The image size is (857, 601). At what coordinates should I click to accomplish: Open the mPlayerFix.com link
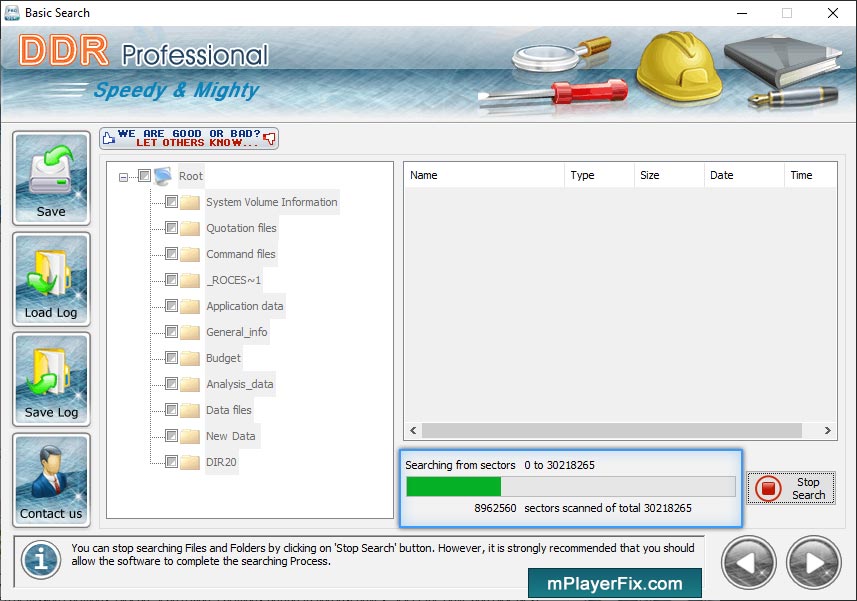tap(615, 584)
